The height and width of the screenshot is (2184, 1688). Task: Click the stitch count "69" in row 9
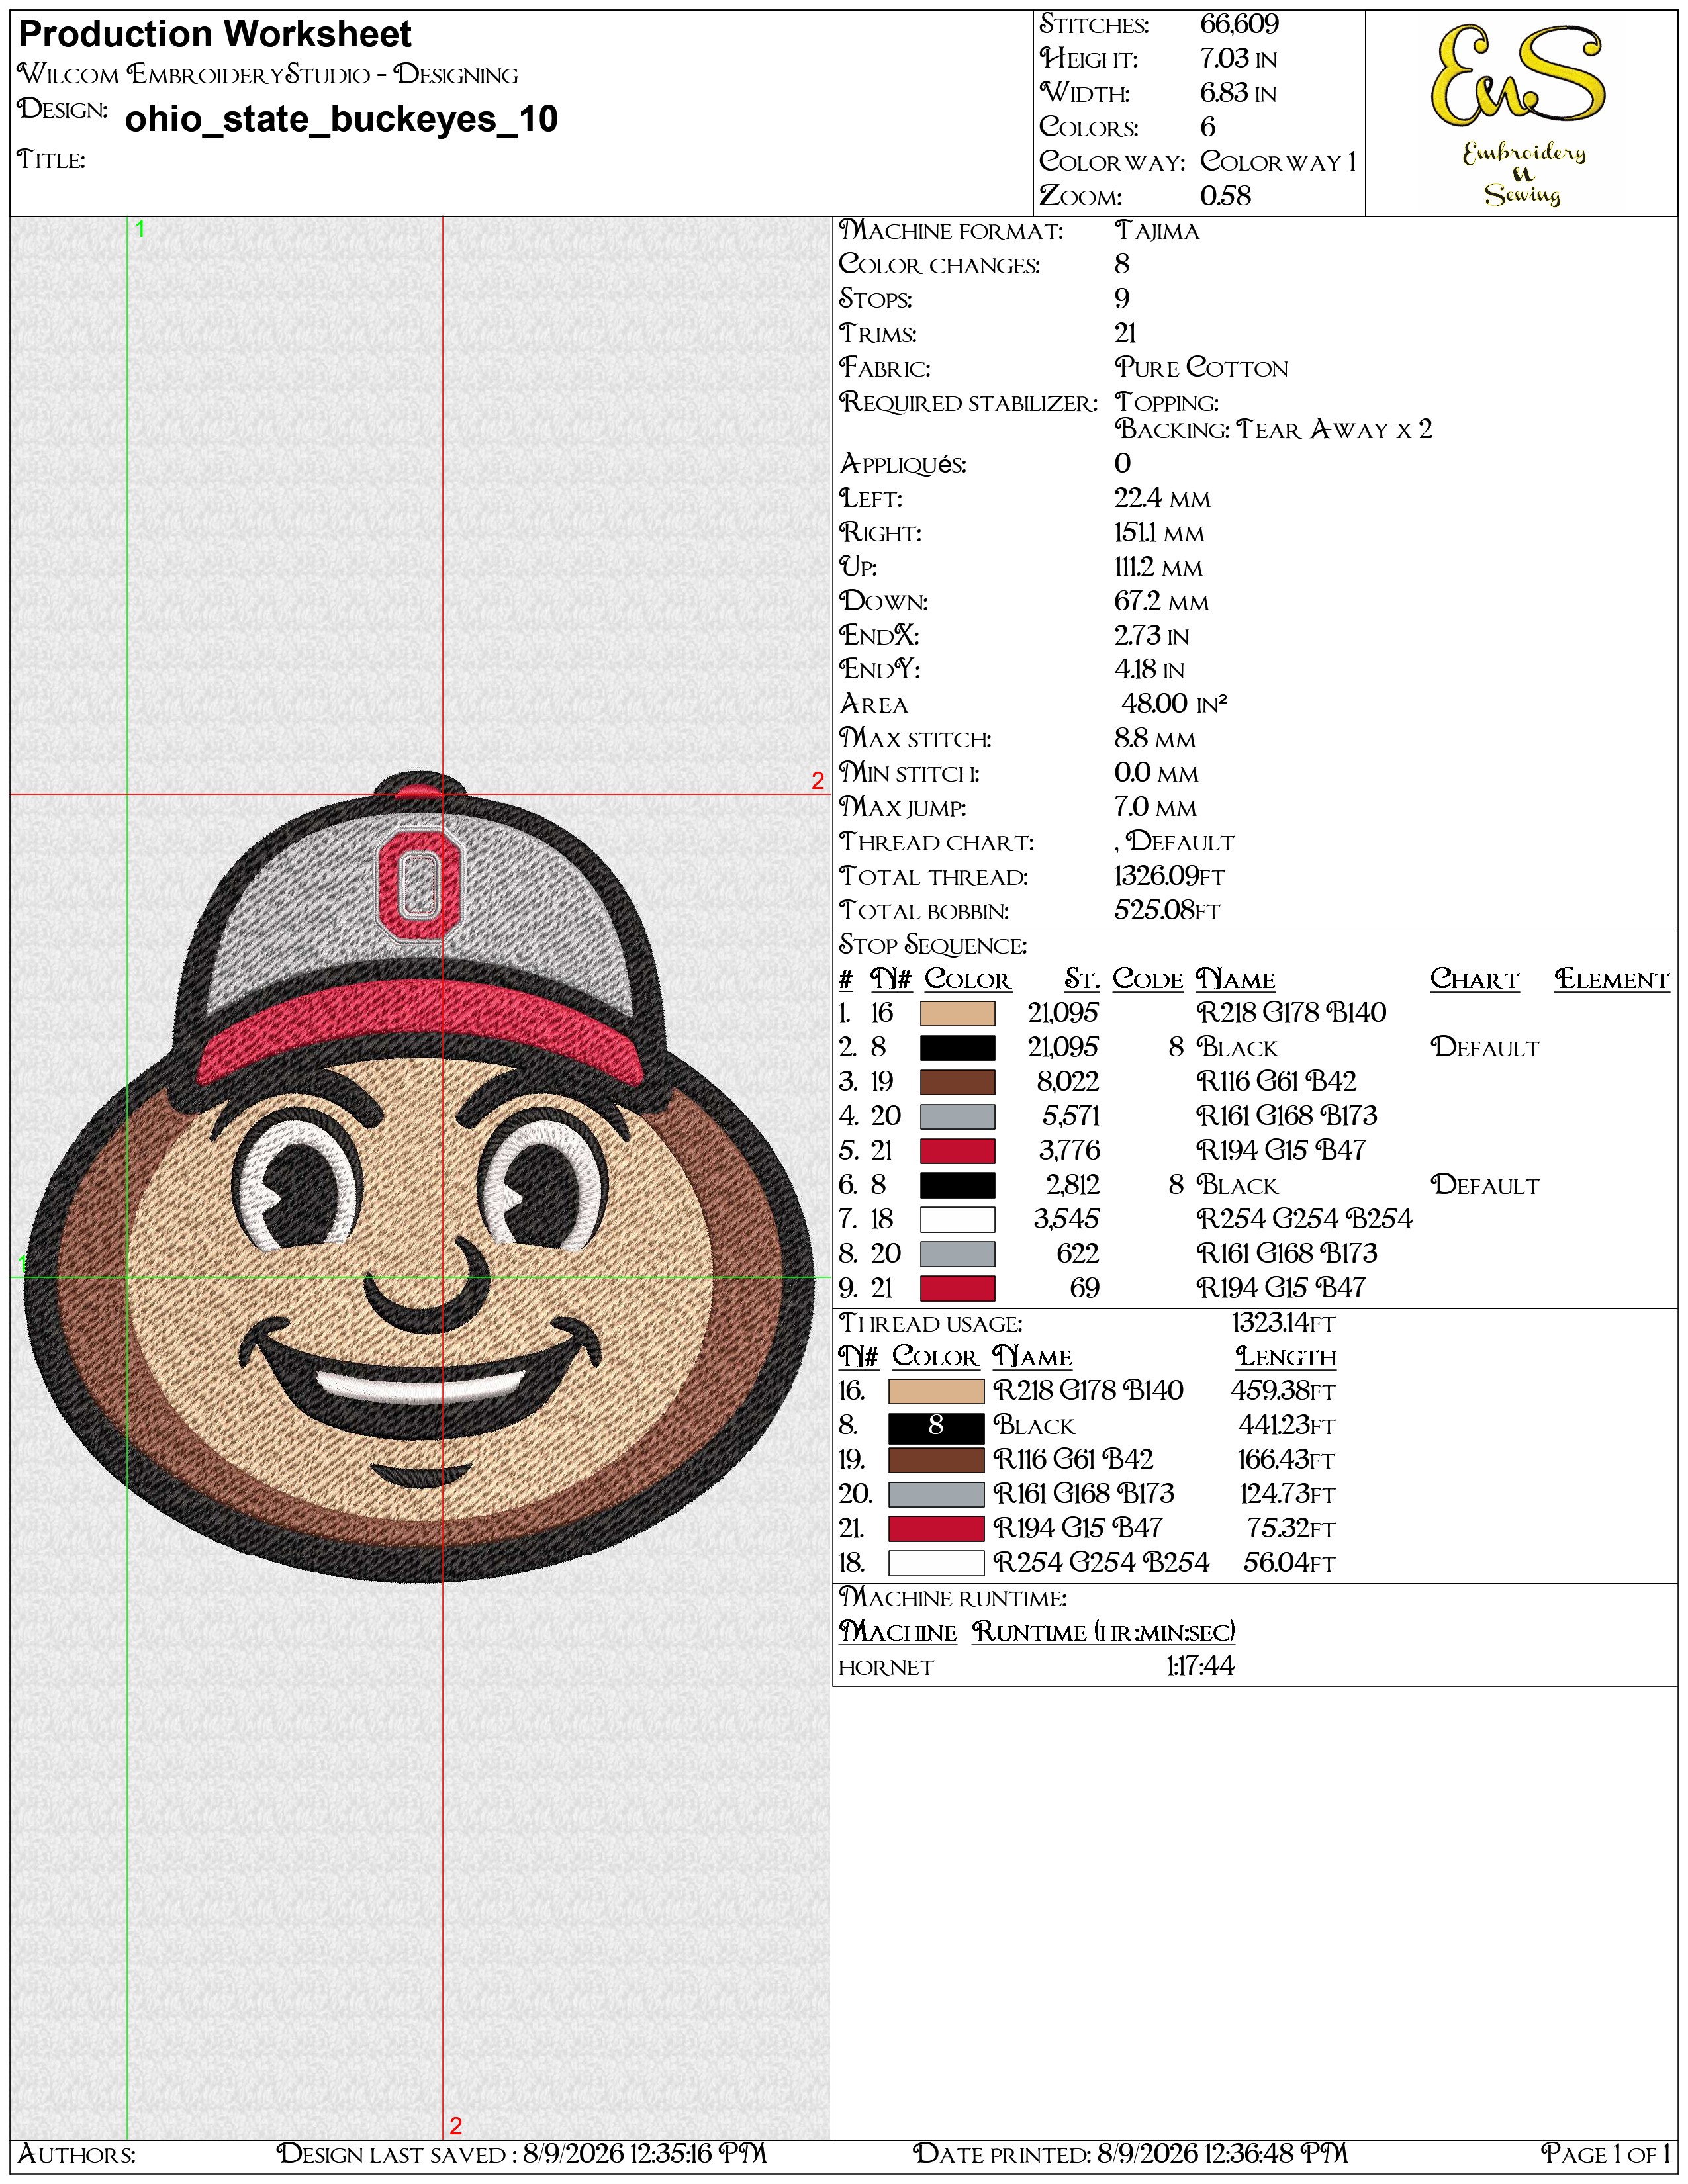[1085, 1288]
